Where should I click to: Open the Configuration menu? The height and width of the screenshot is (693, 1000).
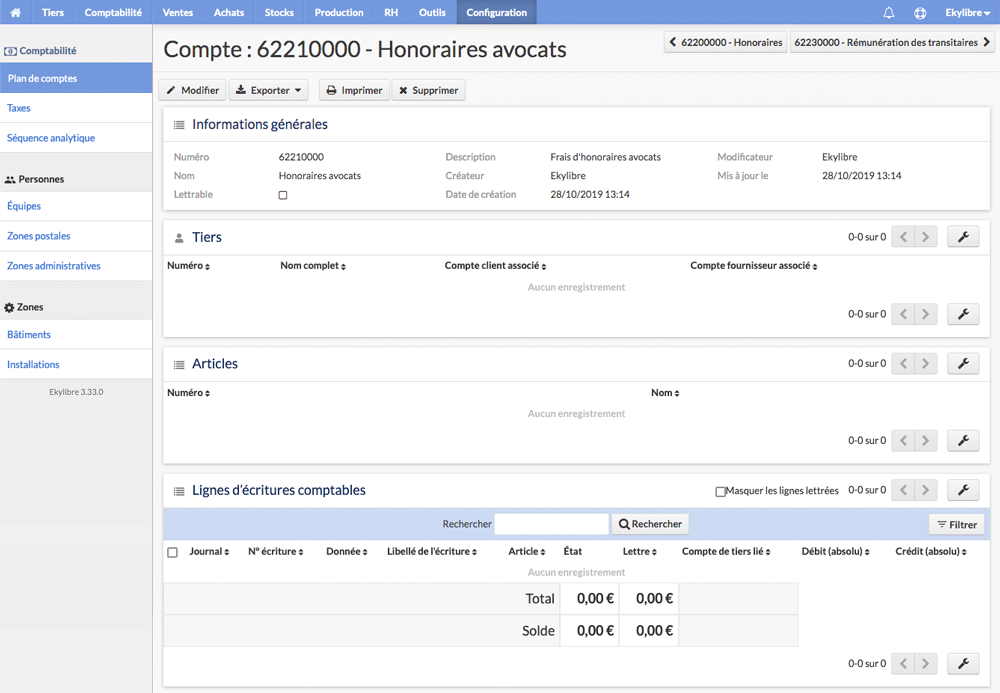(x=497, y=12)
